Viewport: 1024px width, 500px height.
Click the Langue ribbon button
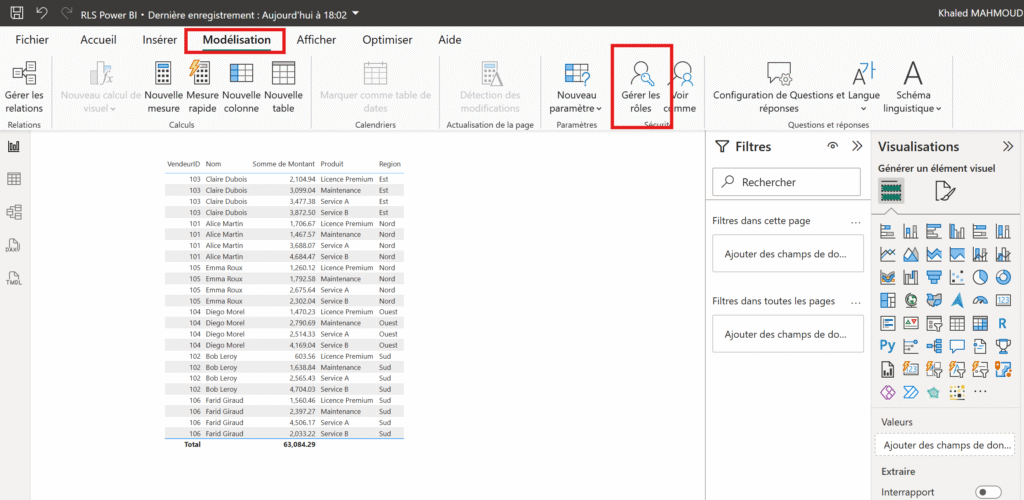point(864,87)
